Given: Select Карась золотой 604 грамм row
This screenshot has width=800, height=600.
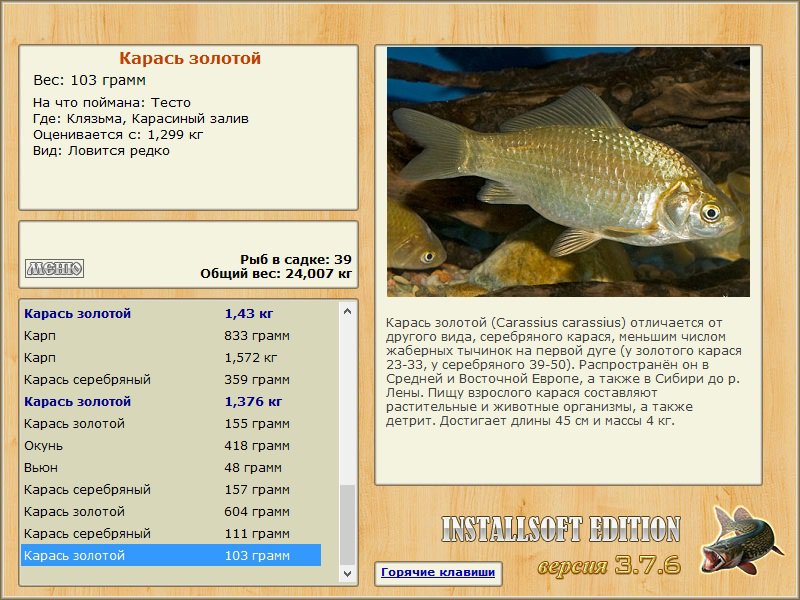Looking at the screenshot, I should (x=171, y=511).
